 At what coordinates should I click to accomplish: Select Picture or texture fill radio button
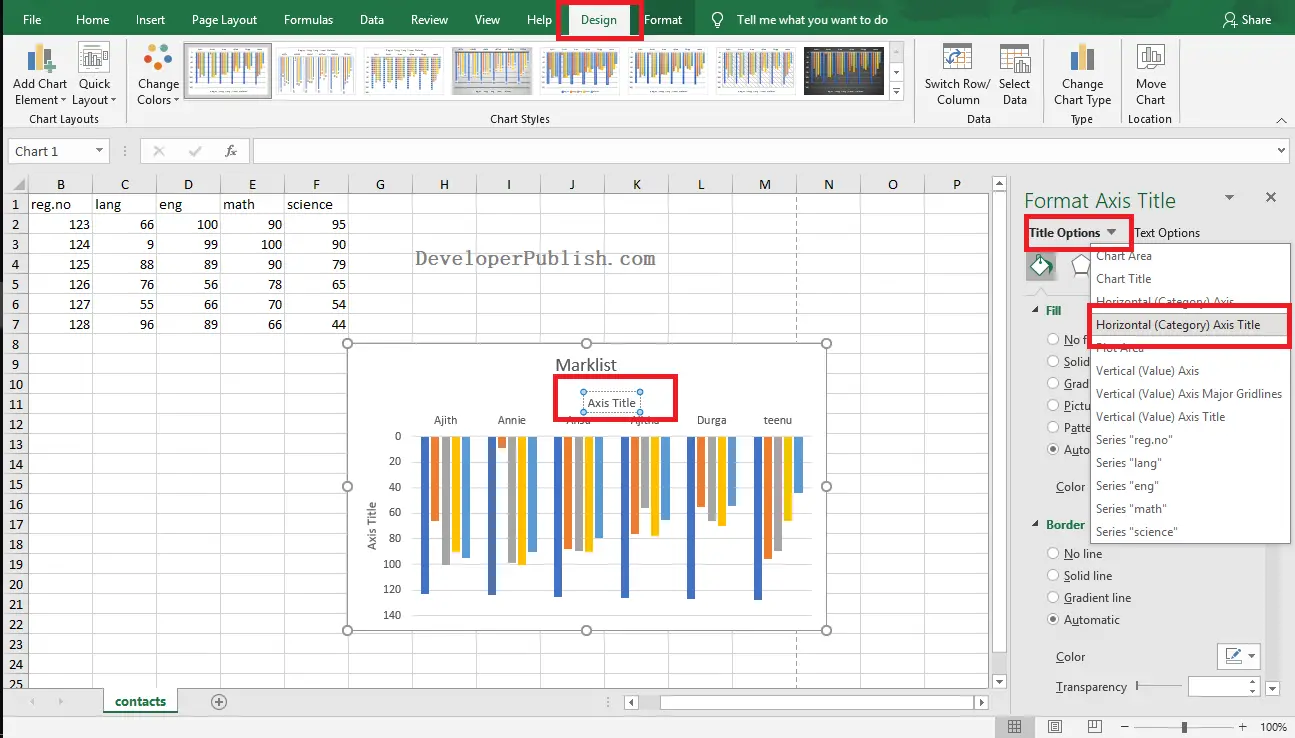click(1052, 406)
